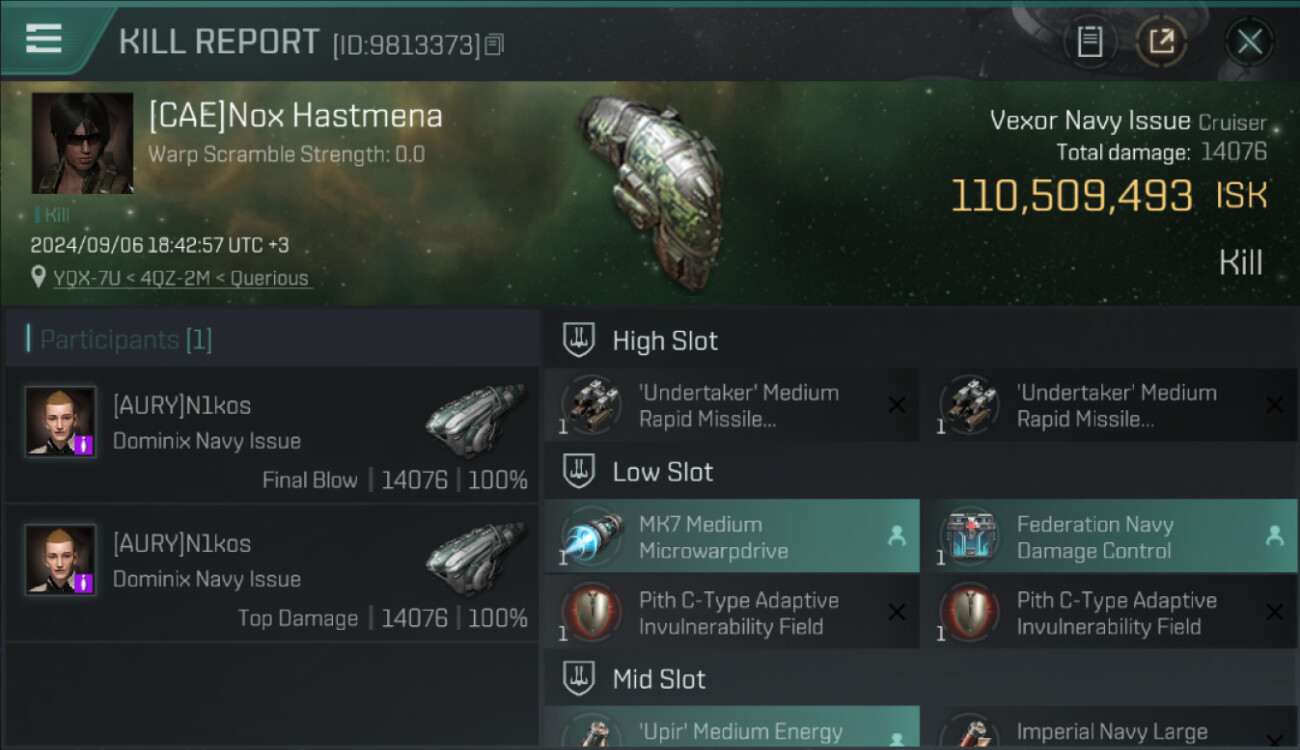
Task: Tap Dominix Navy Issue ship icon in Top Damage row
Action: point(474,560)
